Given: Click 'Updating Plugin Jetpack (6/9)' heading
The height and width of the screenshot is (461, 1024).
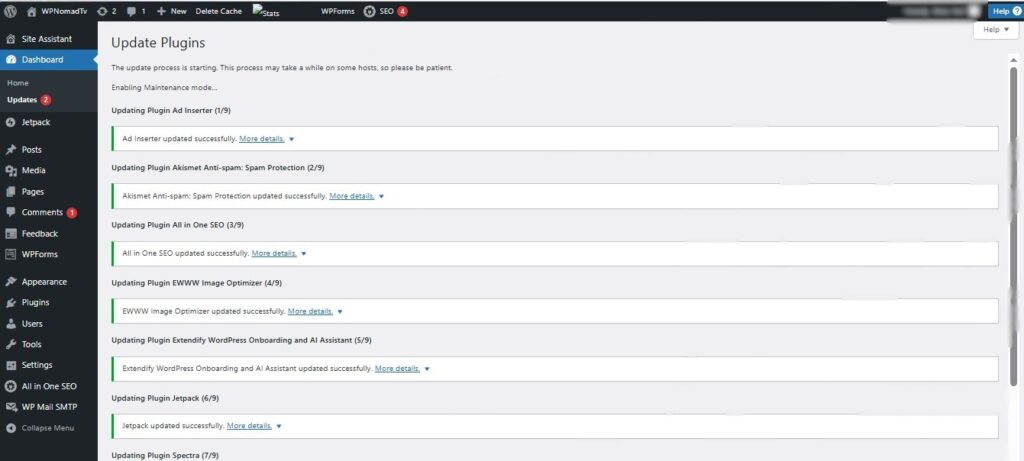Looking at the screenshot, I should coord(165,398).
